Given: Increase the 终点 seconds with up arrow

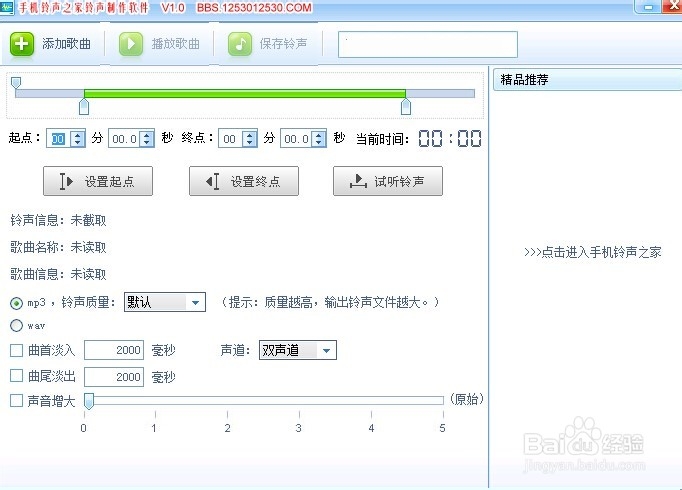Looking at the screenshot, I should 319,135.
